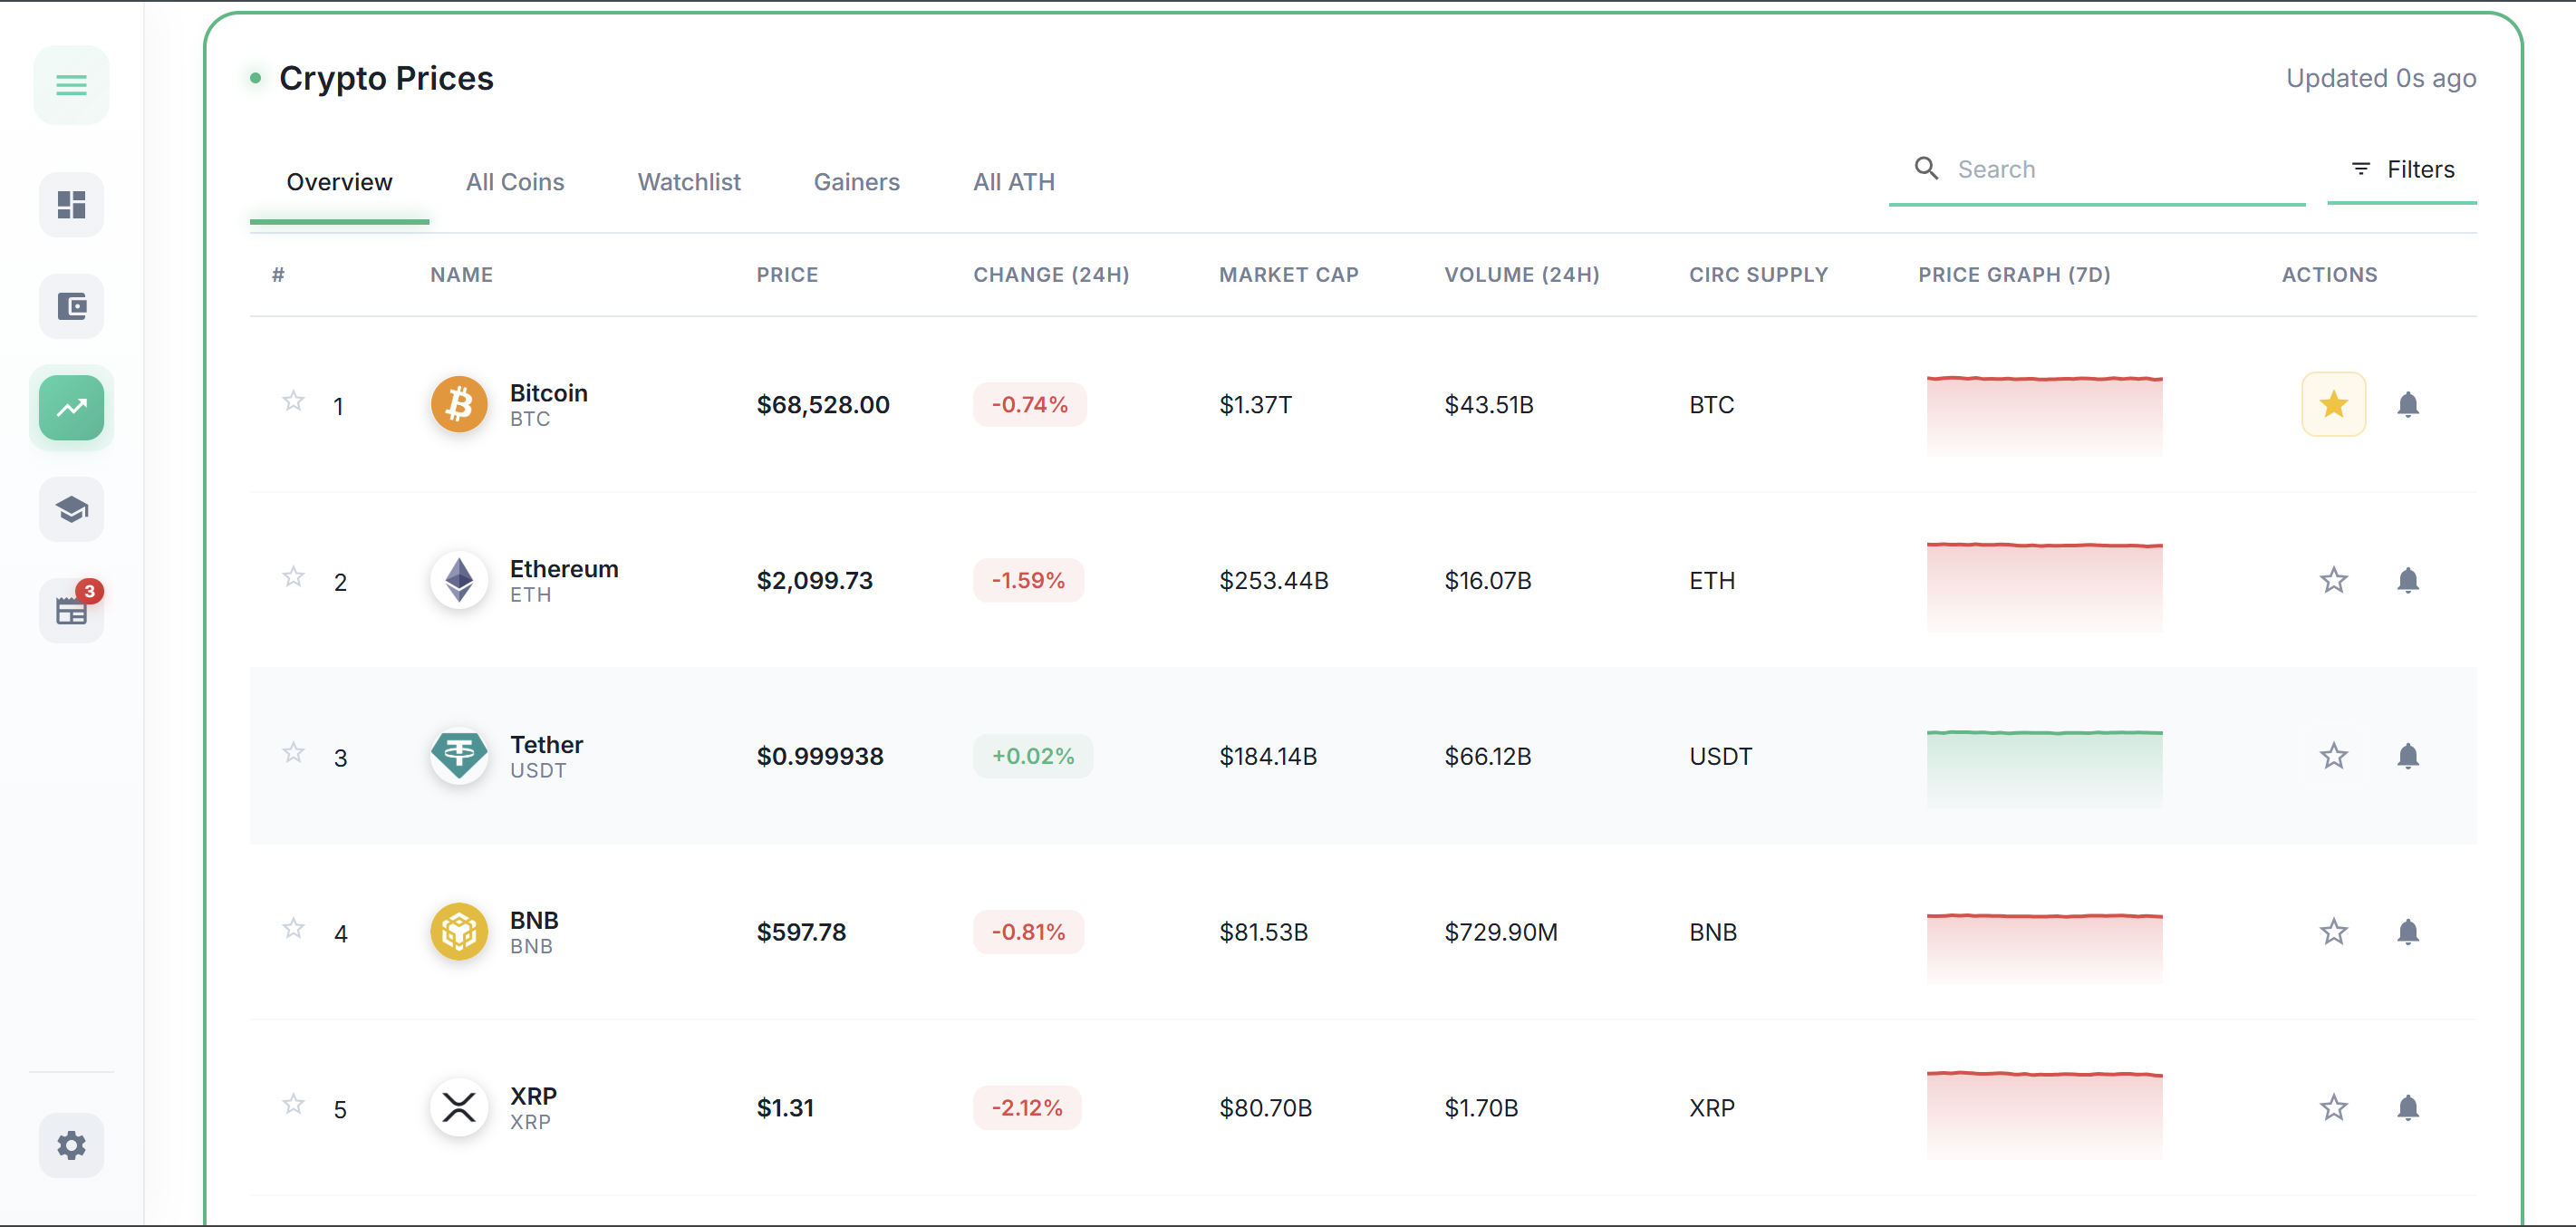This screenshot has width=2576, height=1227.
Task: Sort by Change (24H) column header
Action: [x=1050, y=275]
